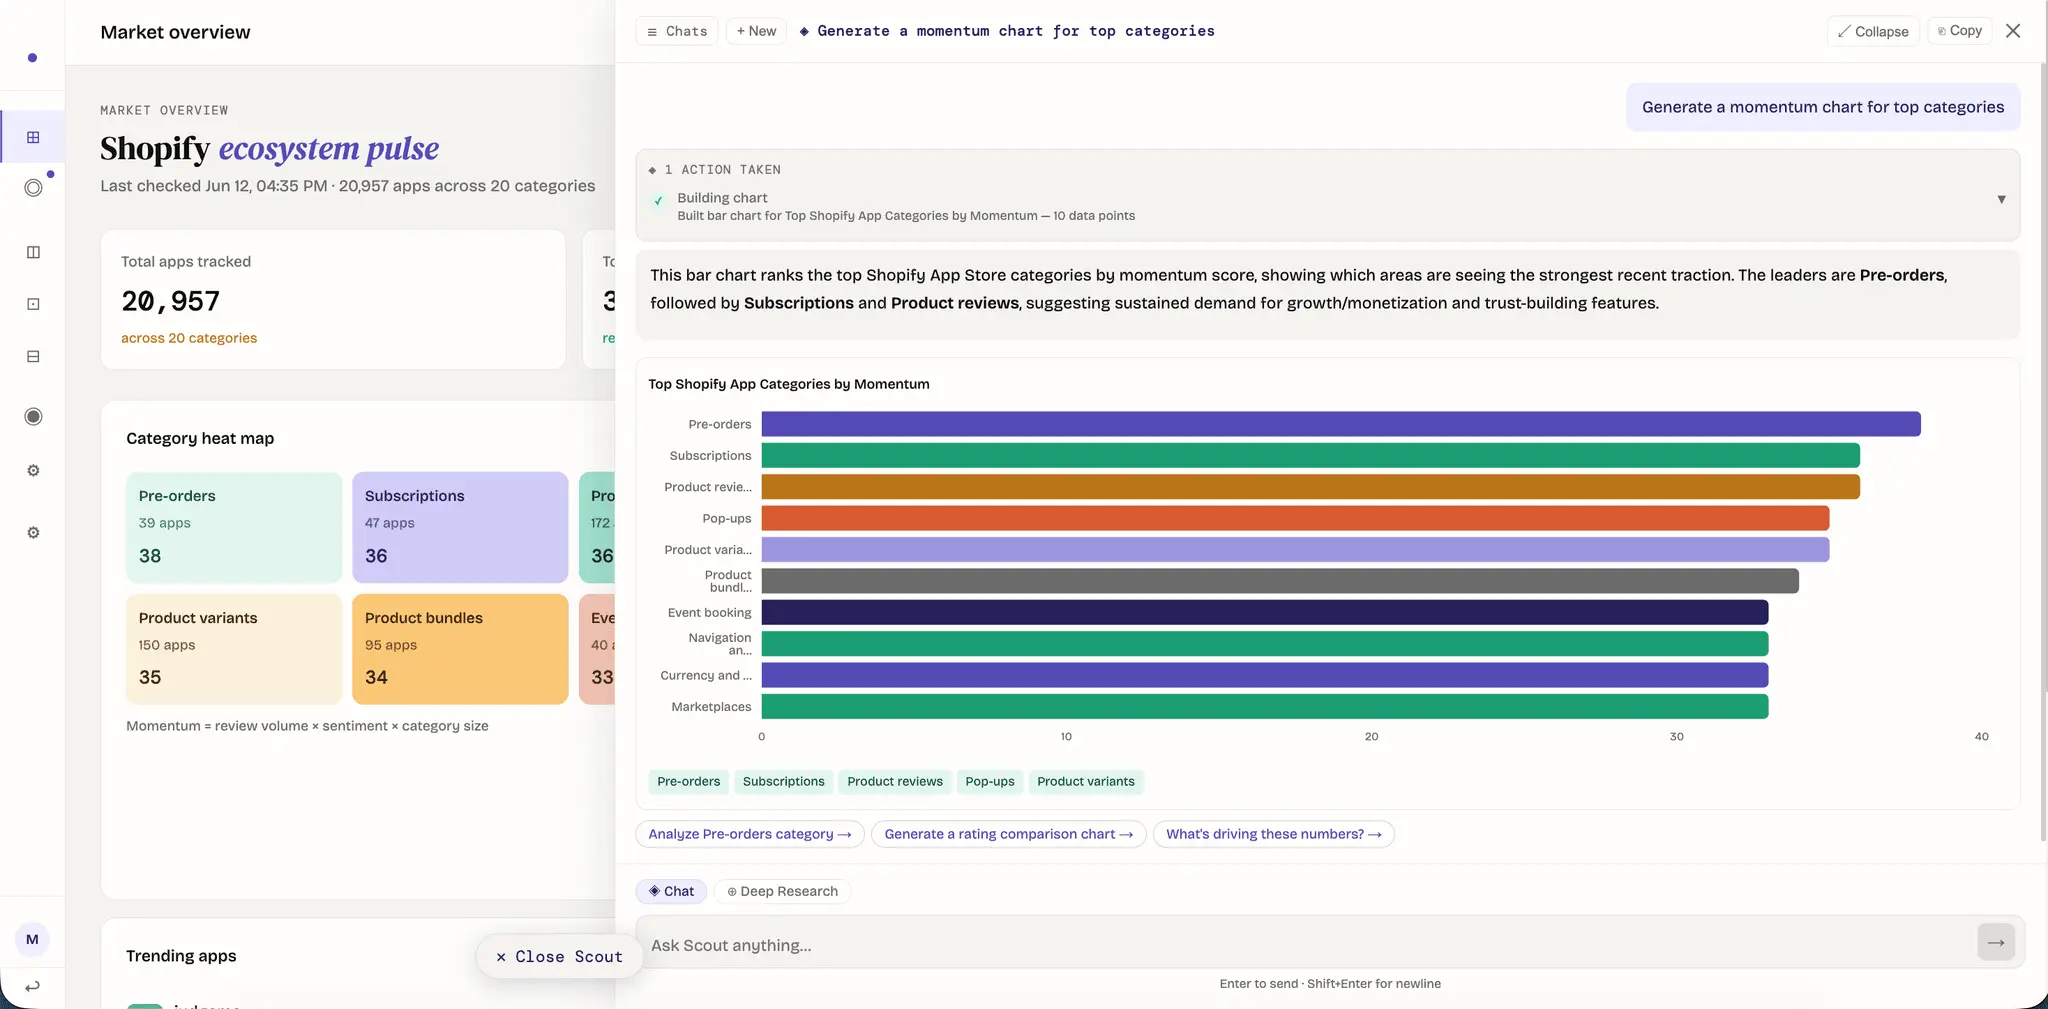Viewport: 2048px width, 1009px height.
Task: Open the Chats list
Action: click(677, 31)
